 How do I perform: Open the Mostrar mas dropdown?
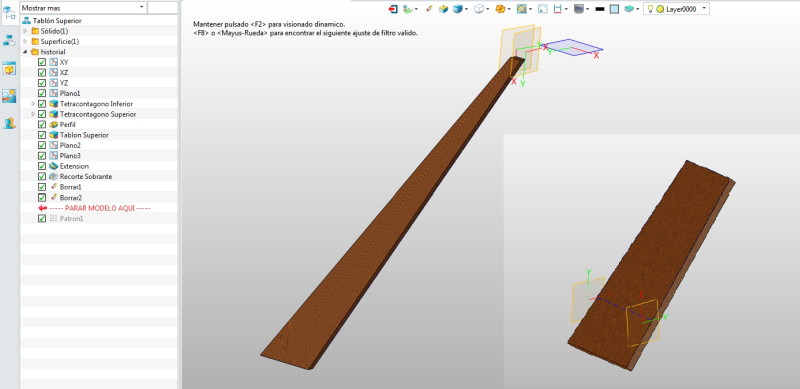tap(83, 8)
